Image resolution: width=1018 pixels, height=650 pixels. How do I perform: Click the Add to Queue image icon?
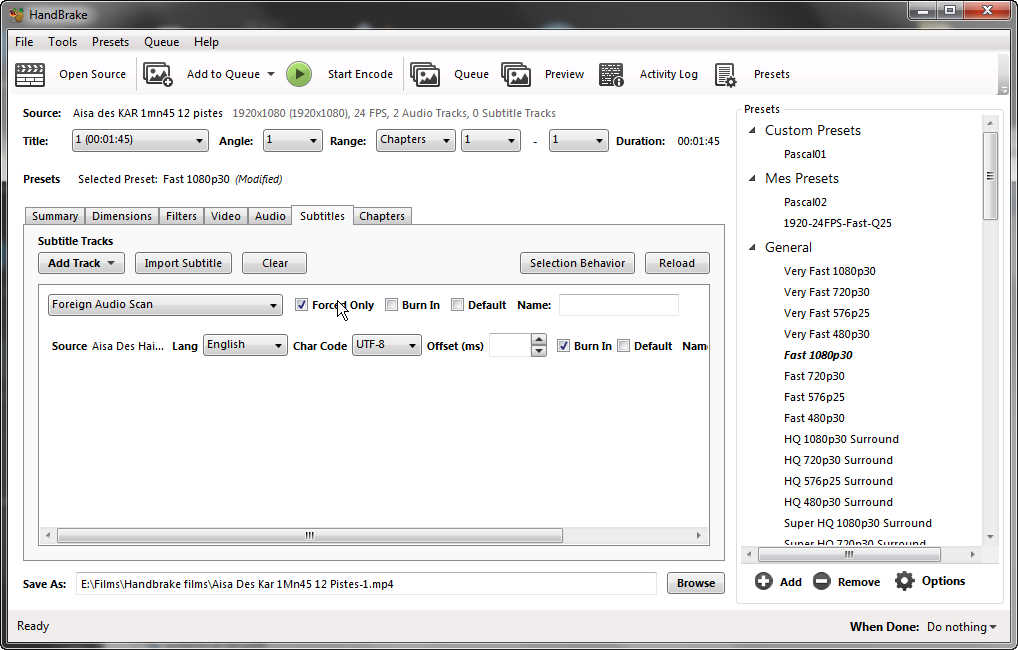click(158, 74)
